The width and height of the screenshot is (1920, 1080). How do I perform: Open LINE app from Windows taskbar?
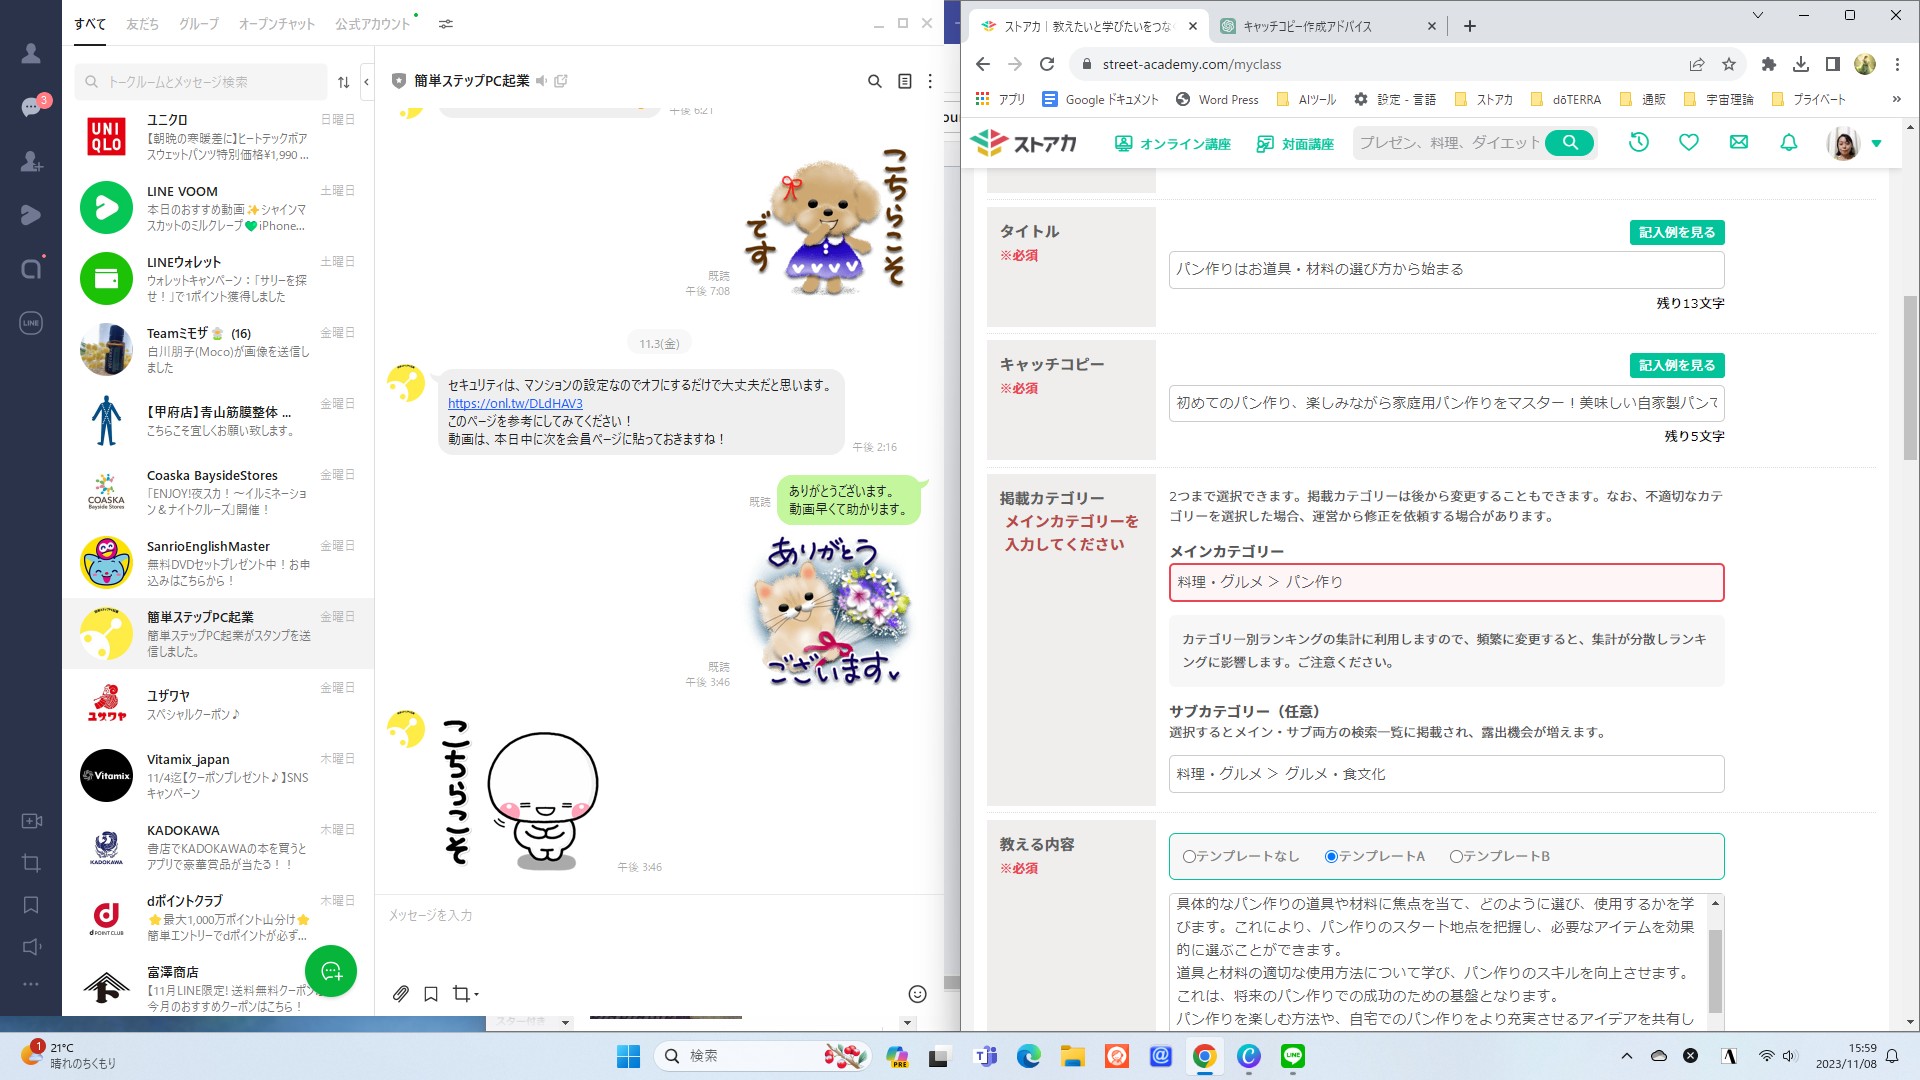[x=1293, y=1056]
